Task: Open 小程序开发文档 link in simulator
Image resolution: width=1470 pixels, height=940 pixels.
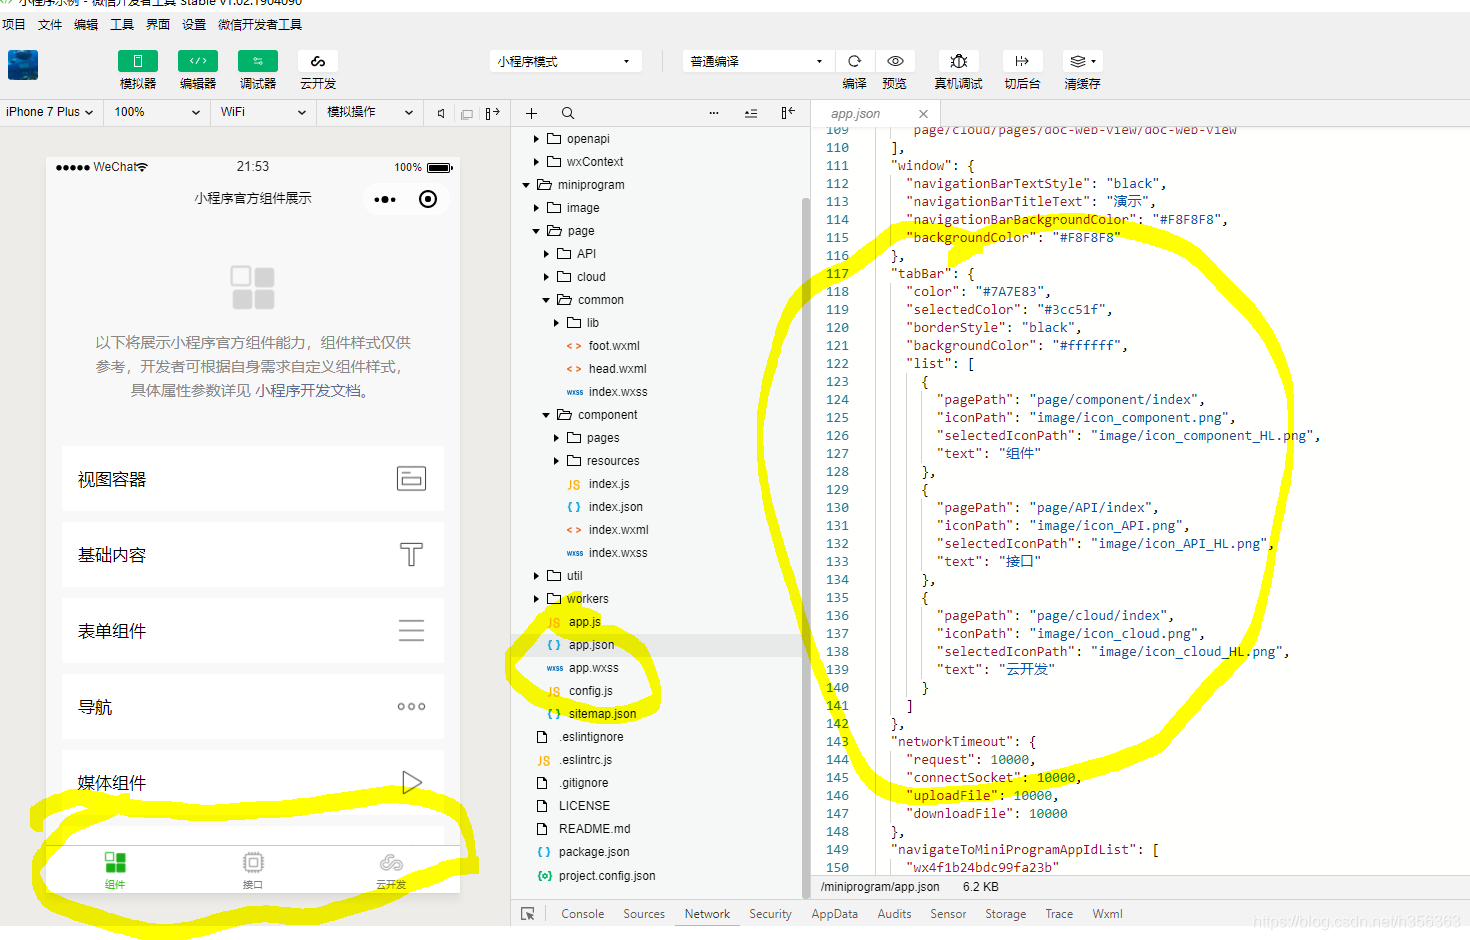Action: click(x=308, y=391)
